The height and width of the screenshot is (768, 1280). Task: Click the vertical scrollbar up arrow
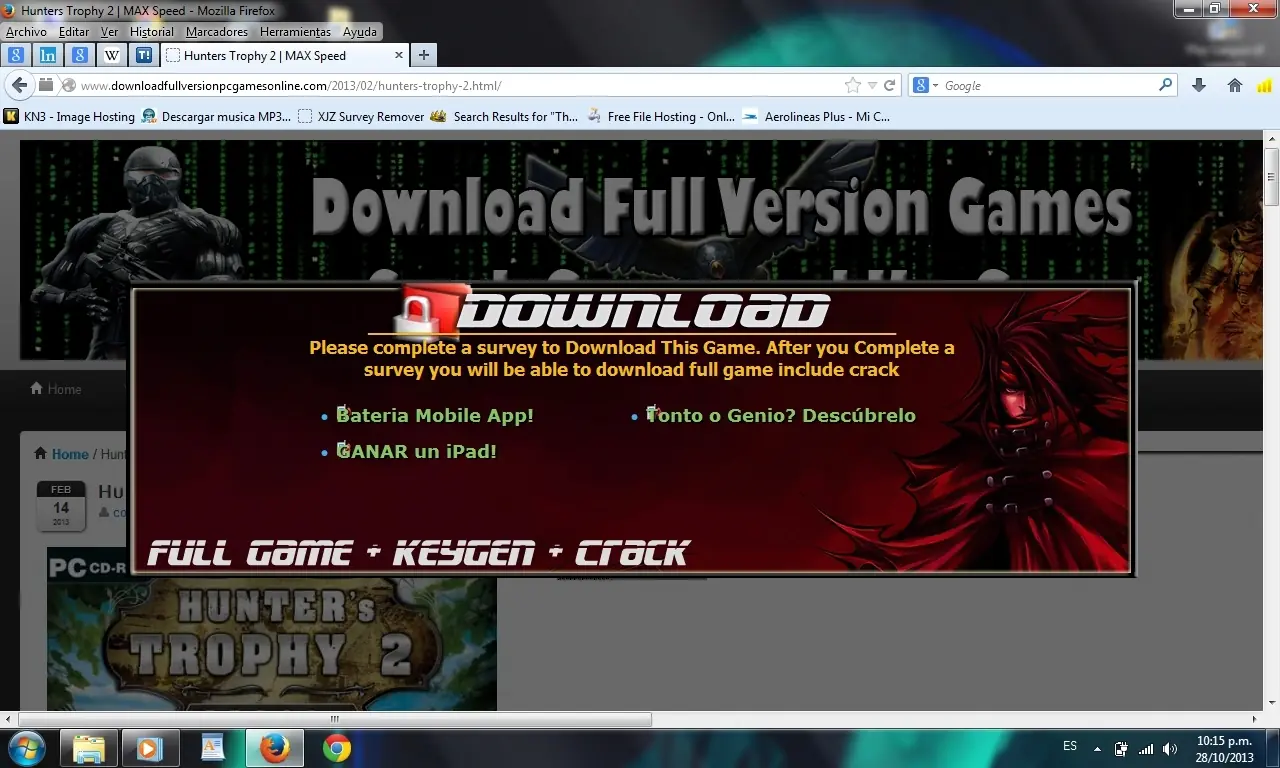click(x=1272, y=140)
